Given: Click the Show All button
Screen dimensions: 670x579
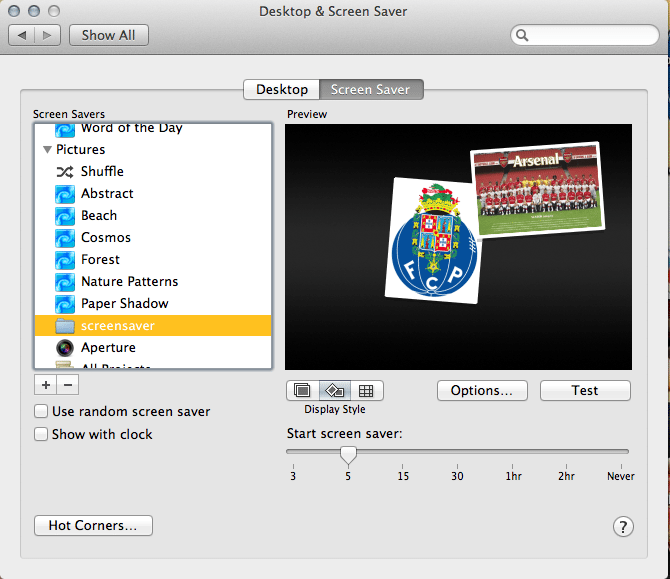Looking at the screenshot, I should coord(109,35).
